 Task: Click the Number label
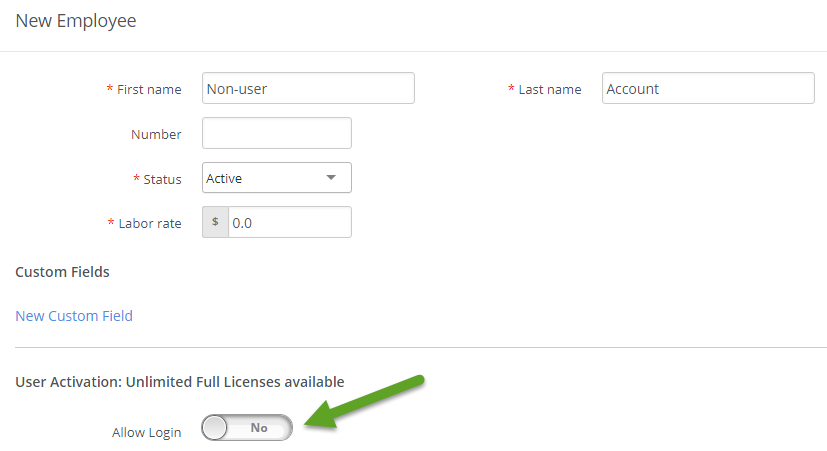(156, 134)
